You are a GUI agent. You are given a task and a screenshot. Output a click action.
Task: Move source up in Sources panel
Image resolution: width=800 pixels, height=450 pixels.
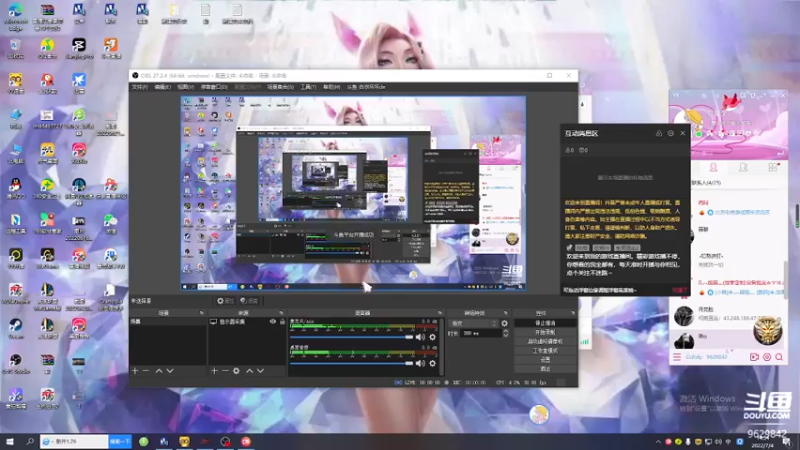click(249, 371)
